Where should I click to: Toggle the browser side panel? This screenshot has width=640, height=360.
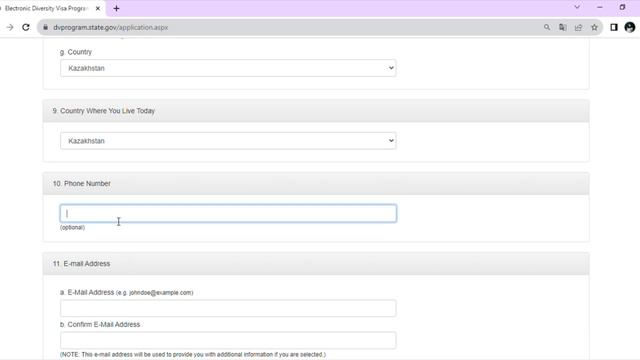point(614,27)
